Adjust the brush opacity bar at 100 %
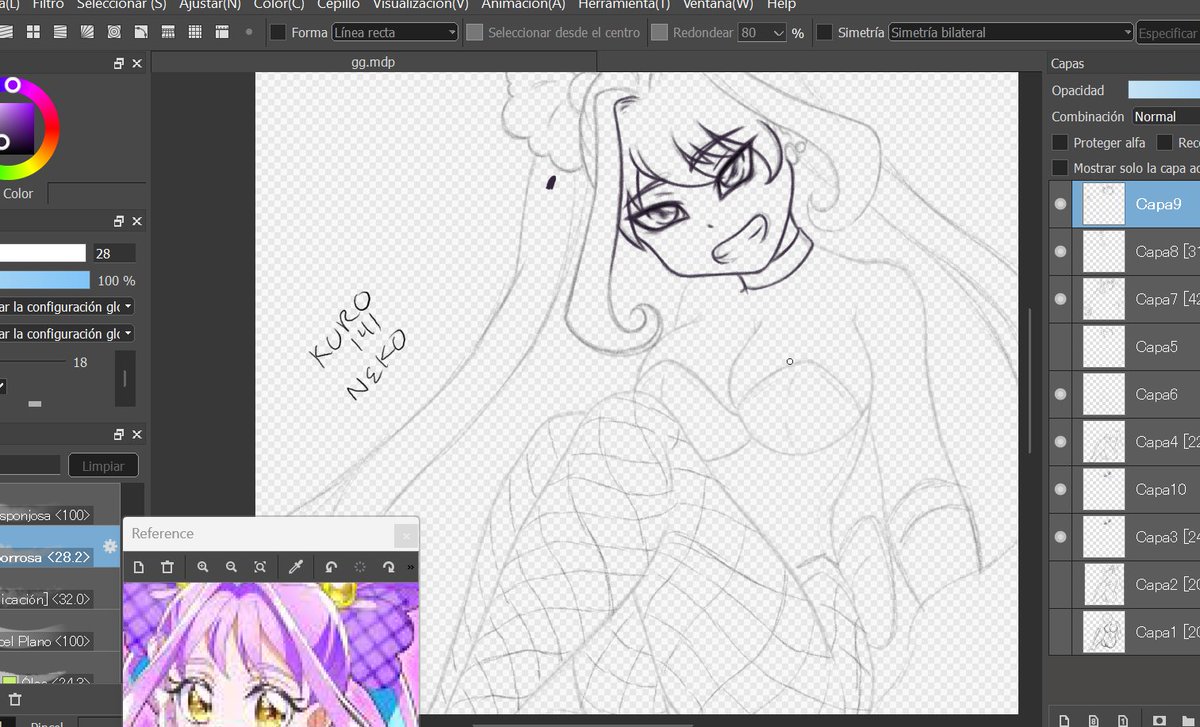This screenshot has height=727, width=1200. [45, 281]
